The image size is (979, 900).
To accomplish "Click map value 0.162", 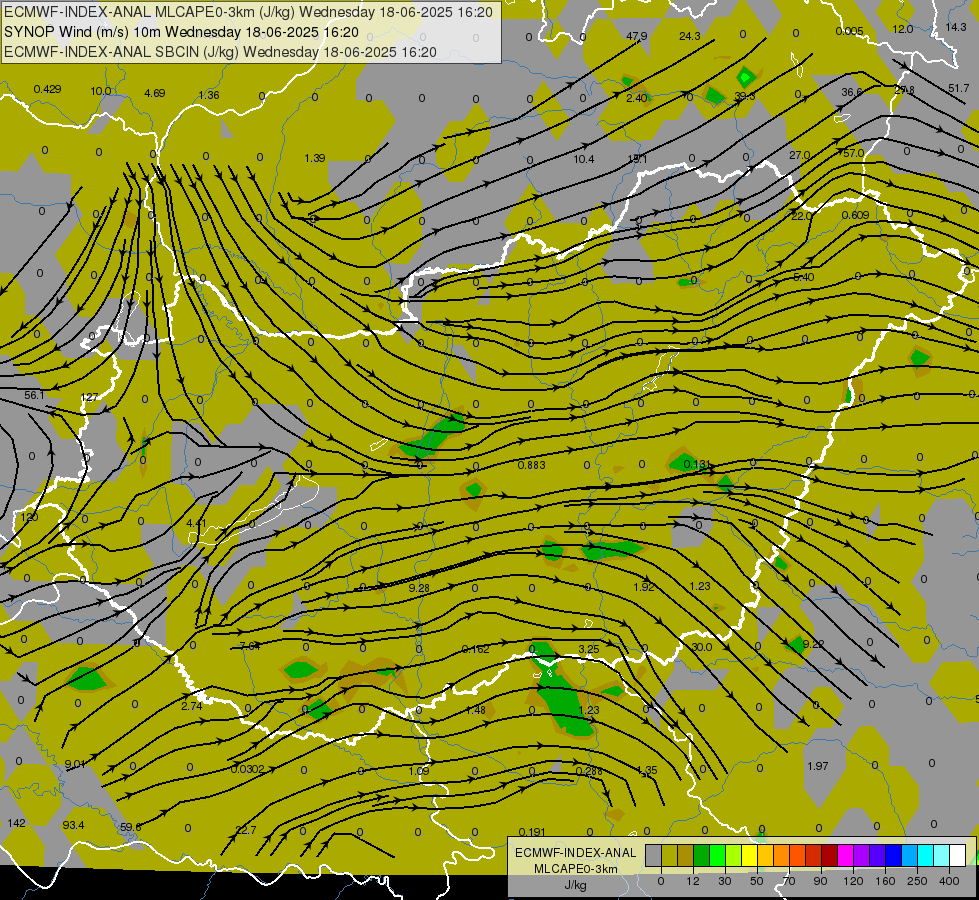I will coord(476,650).
